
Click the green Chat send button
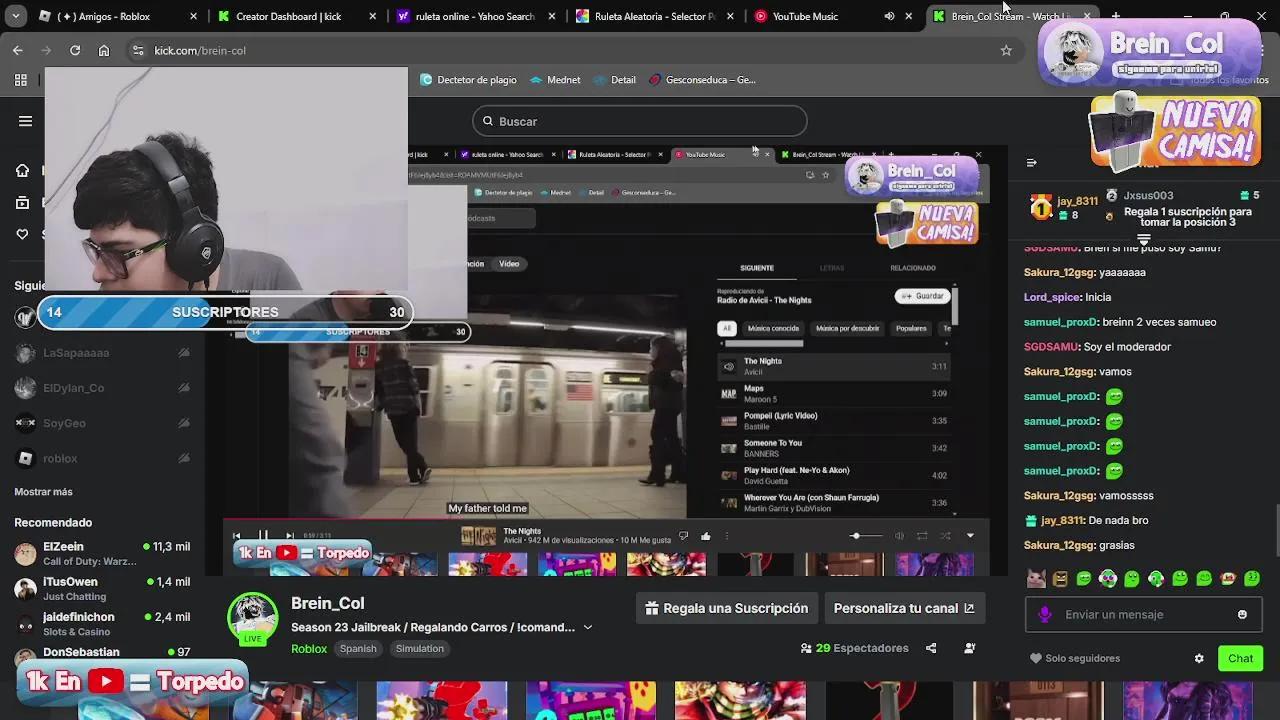(x=1241, y=658)
